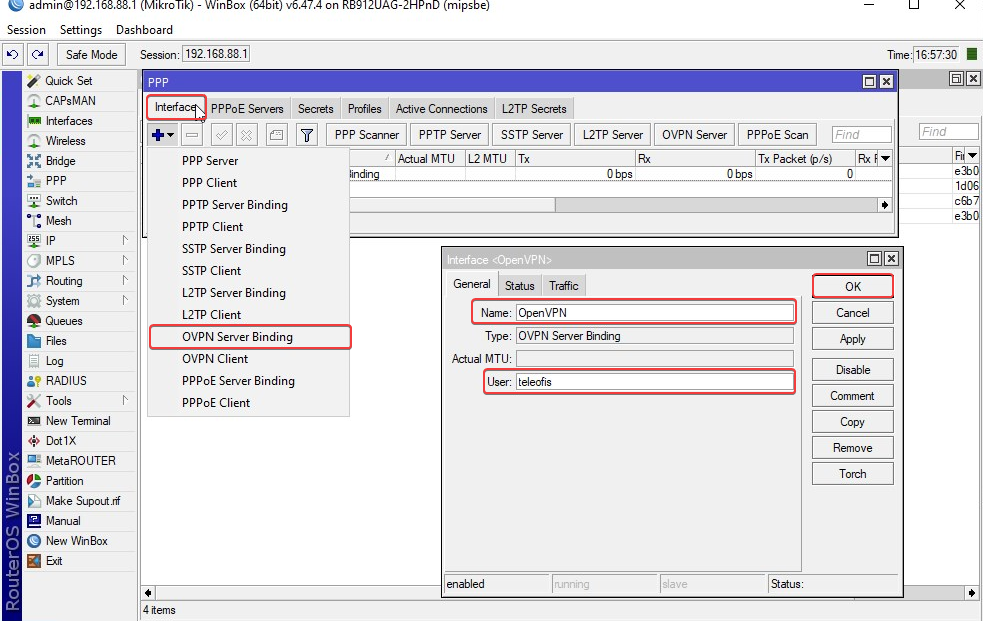The width and height of the screenshot is (983, 621).
Task: Switch to the Secrets tab
Action: click(315, 108)
